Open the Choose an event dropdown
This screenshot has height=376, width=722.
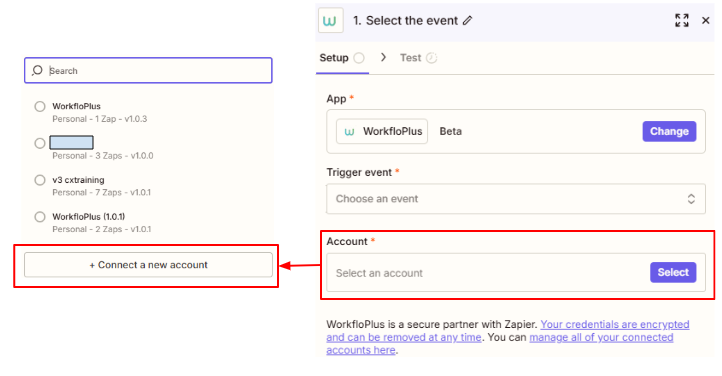pos(516,199)
